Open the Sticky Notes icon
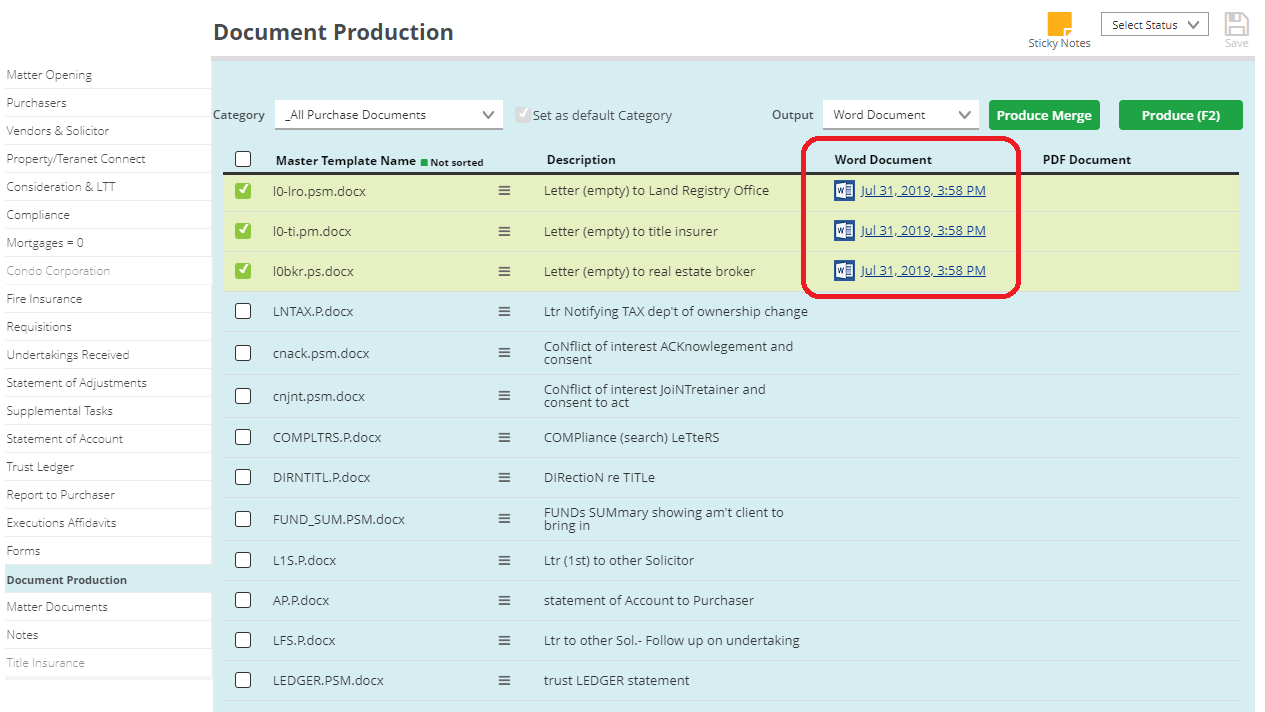This screenshot has height=712, width=1265. 1059,24
